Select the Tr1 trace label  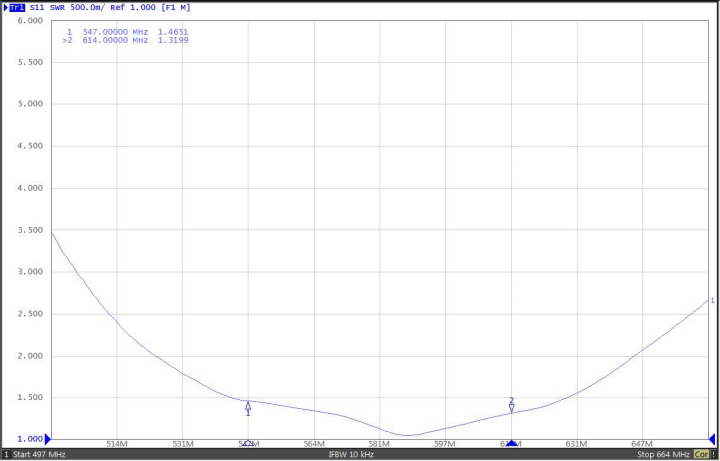point(16,7)
